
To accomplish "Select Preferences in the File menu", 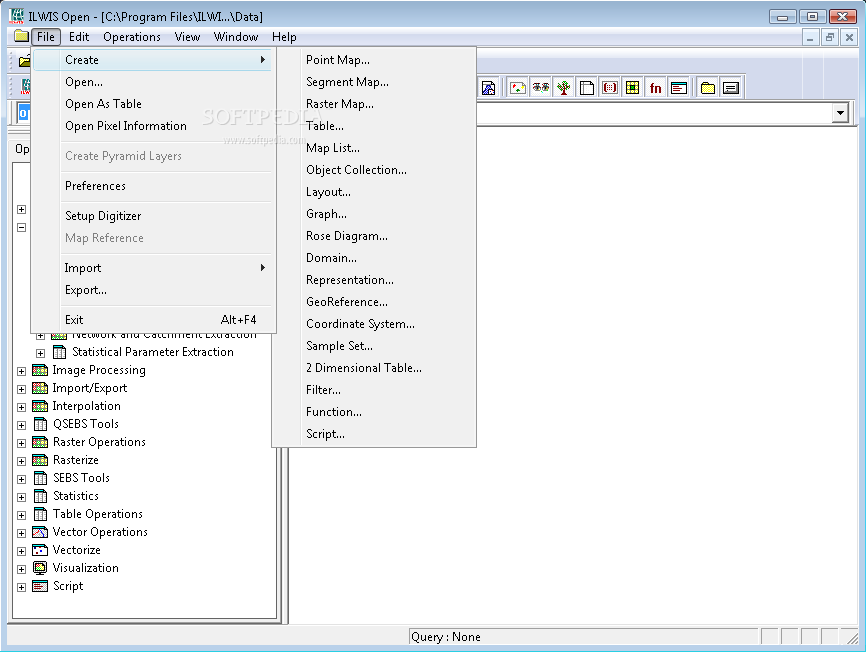I will (x=95, y=186).
